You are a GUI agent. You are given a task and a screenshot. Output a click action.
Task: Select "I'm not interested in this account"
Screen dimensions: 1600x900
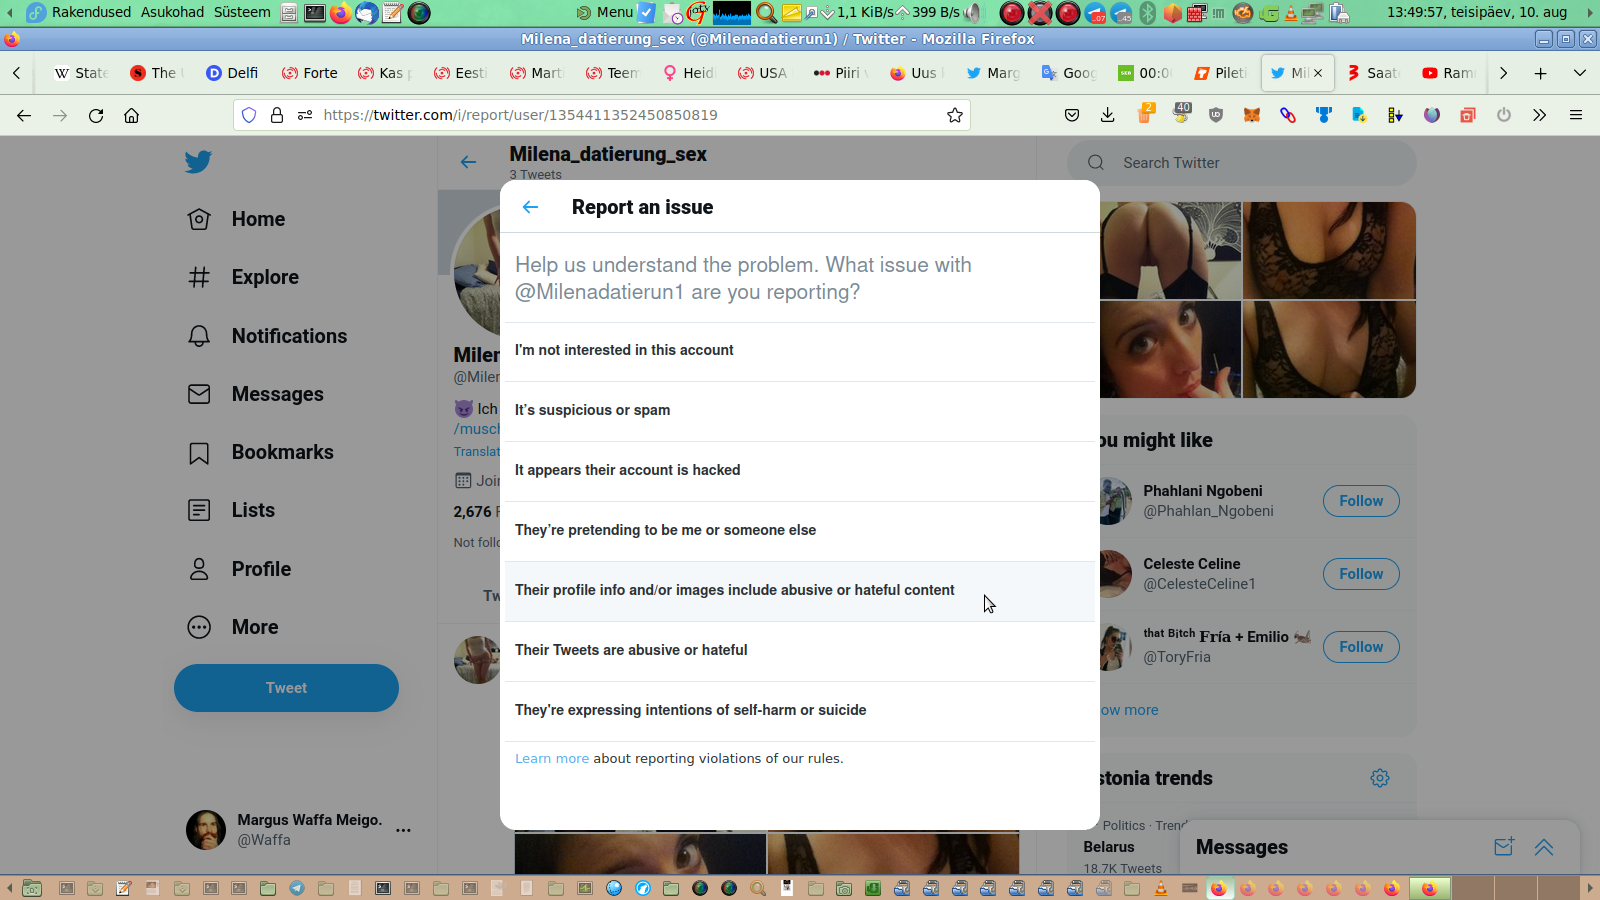(800, 351)
